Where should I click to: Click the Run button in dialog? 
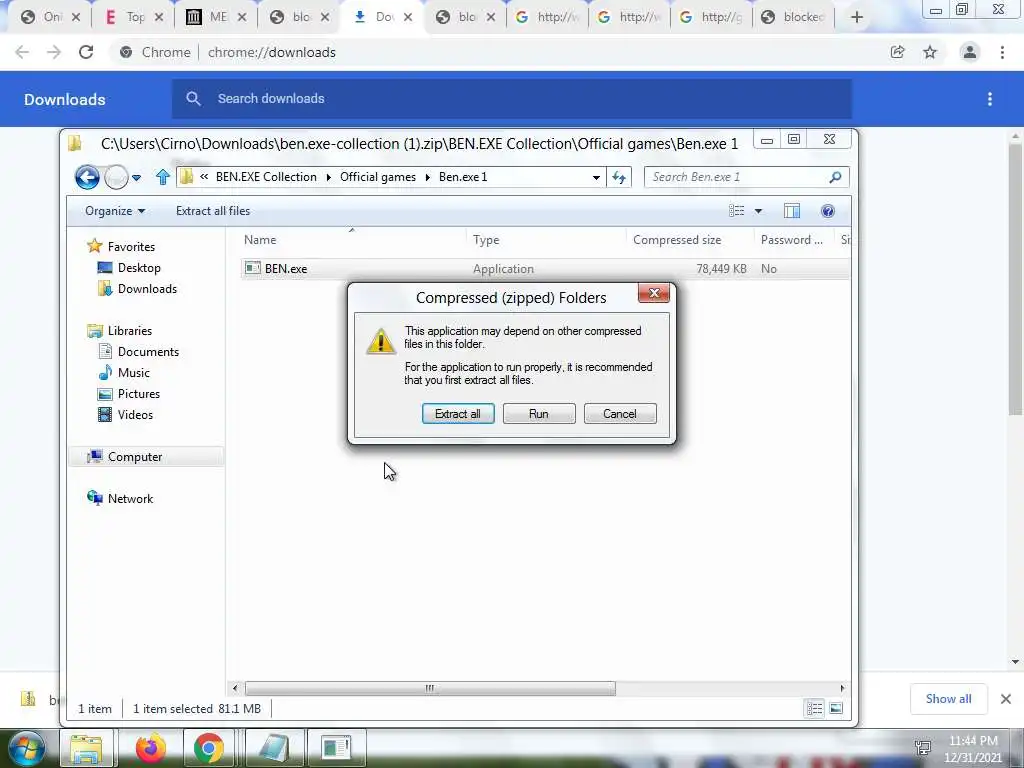(539, 413)
